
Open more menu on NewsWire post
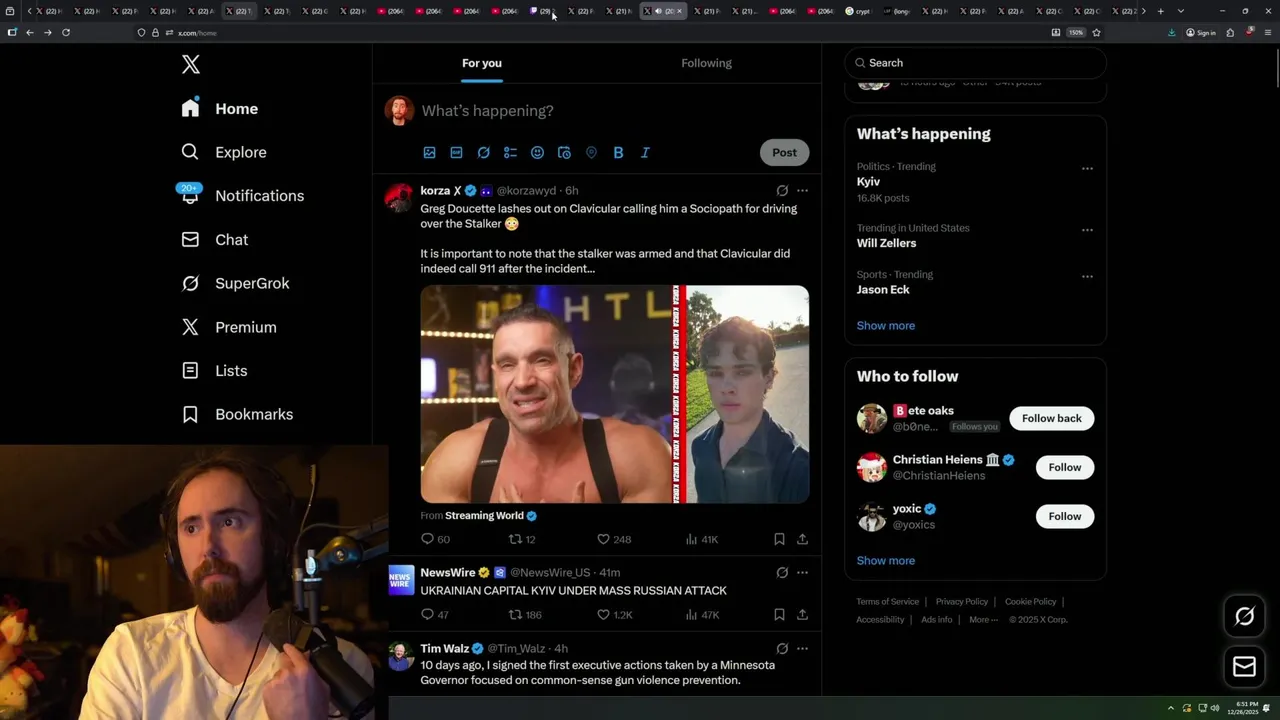(x=802, y=573)
